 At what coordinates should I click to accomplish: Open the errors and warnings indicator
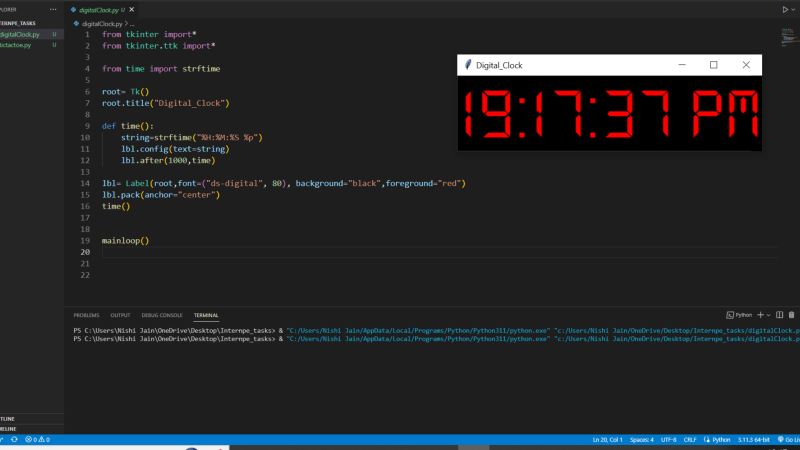pos(37,439)
